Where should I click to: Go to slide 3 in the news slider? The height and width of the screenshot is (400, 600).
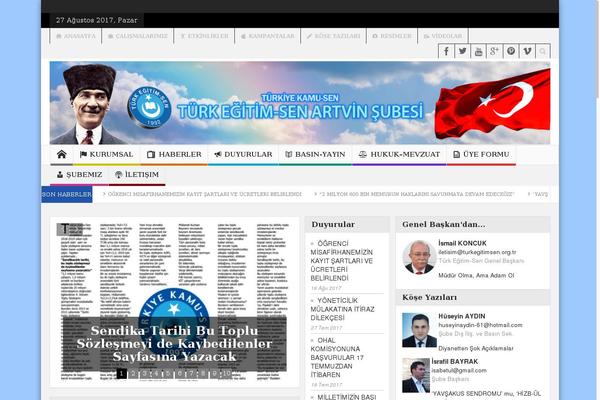[145, 373]
